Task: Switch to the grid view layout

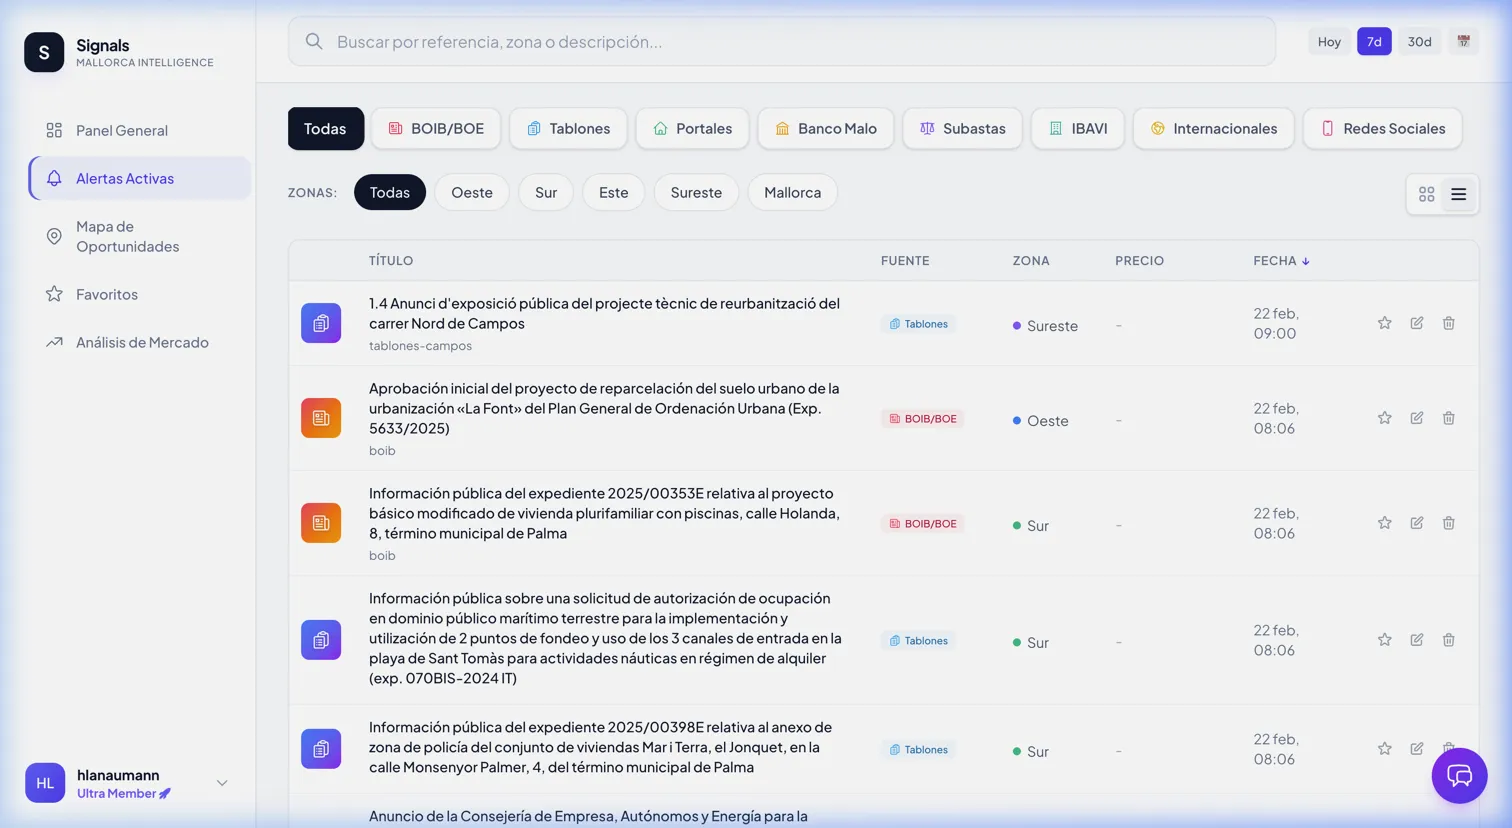Action: [1426, 194]
